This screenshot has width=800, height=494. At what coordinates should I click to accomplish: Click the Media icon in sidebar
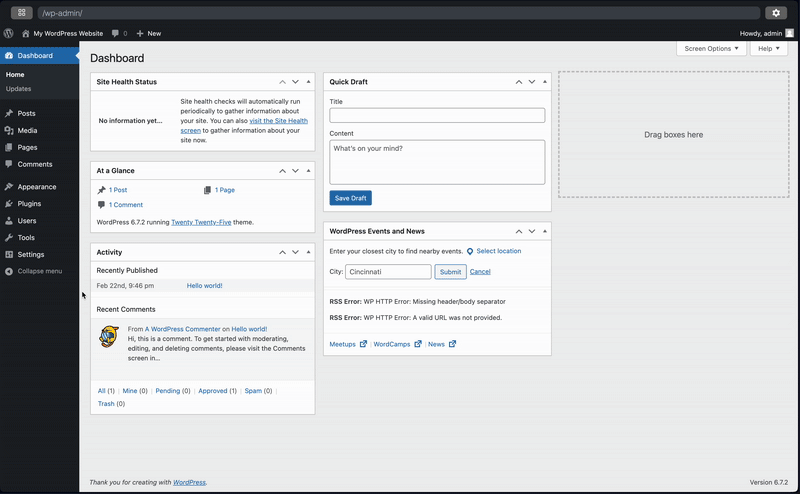click(x=9, y=130)
